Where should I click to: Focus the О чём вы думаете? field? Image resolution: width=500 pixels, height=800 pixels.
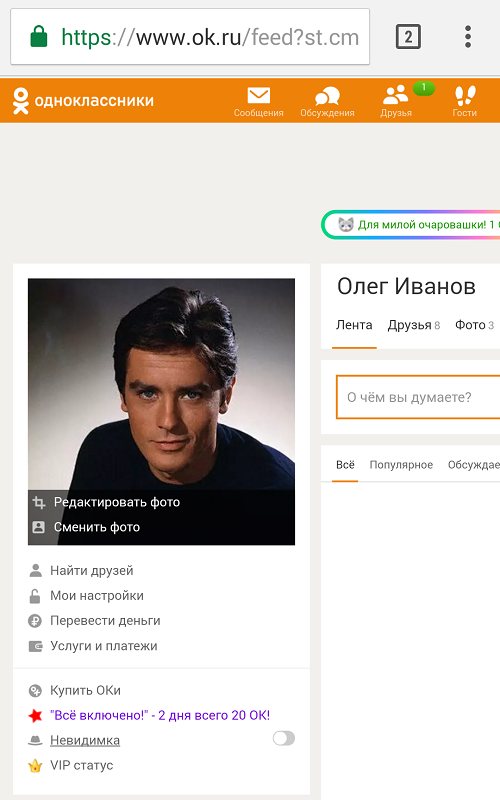[x=418, y=397]
